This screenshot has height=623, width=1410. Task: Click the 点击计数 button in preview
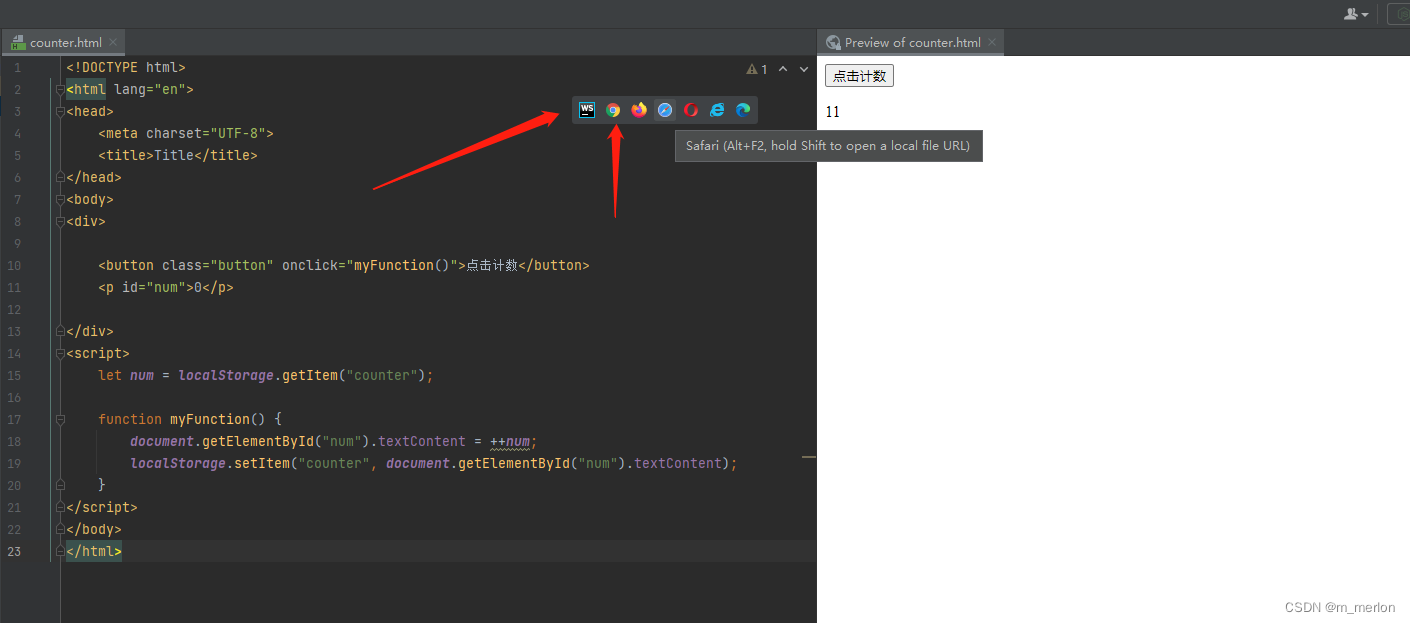(859, 76)
